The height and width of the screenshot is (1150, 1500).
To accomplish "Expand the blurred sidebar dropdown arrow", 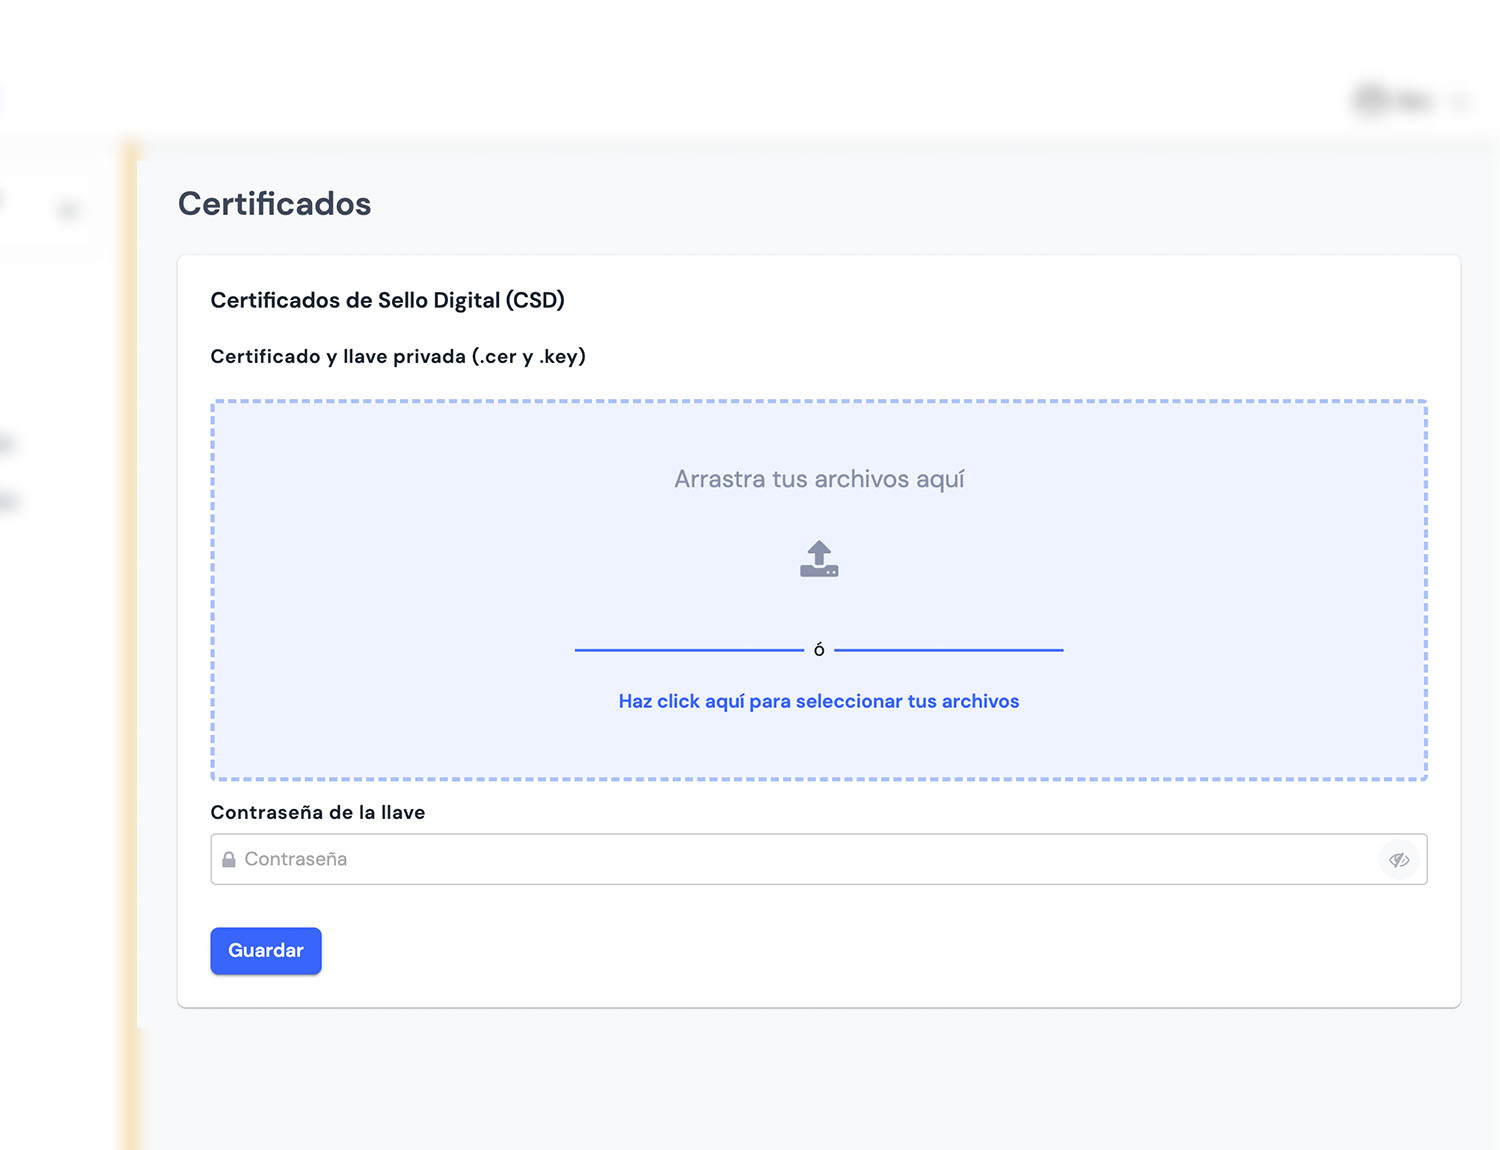I will 68,211.
